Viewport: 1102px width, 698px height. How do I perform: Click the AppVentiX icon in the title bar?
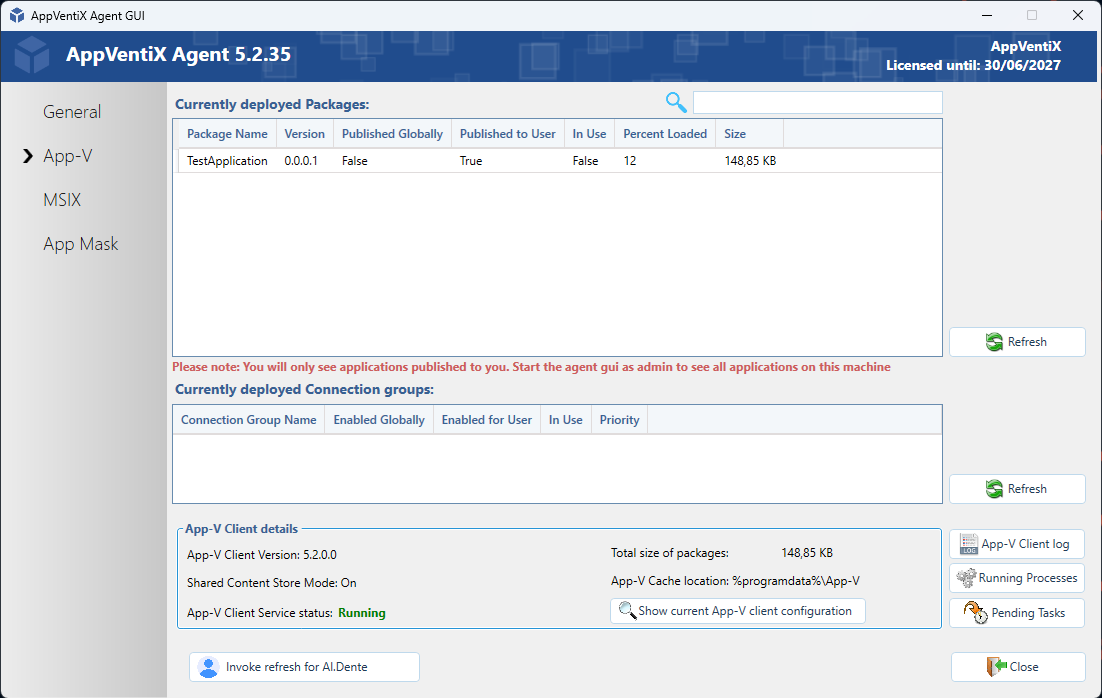17,15
